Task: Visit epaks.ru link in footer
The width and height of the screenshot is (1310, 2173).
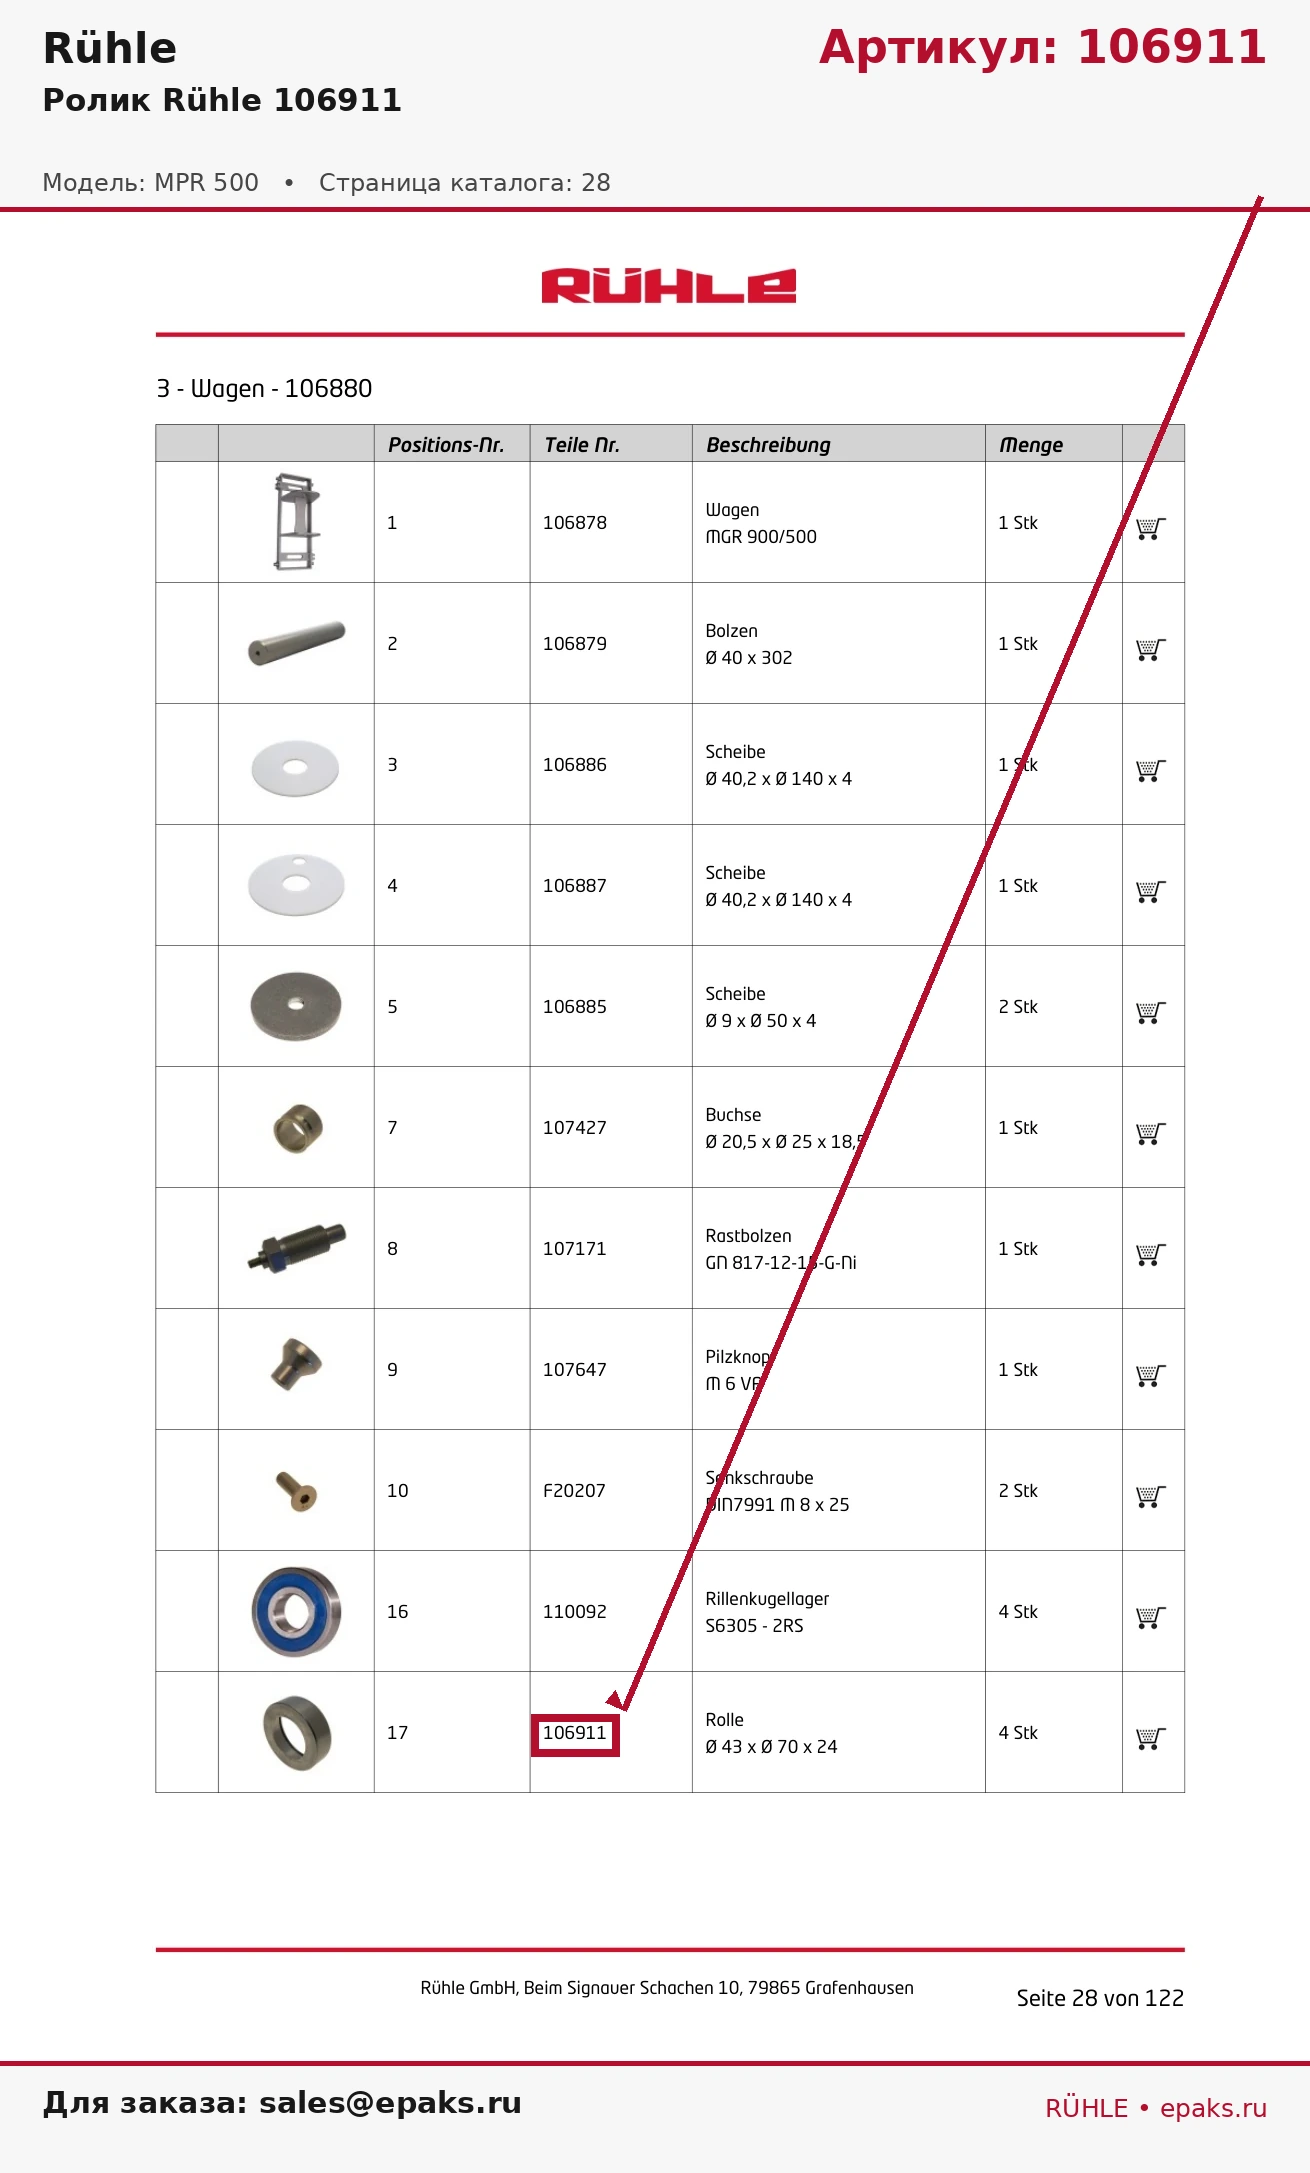Action: (1213, 2108)
